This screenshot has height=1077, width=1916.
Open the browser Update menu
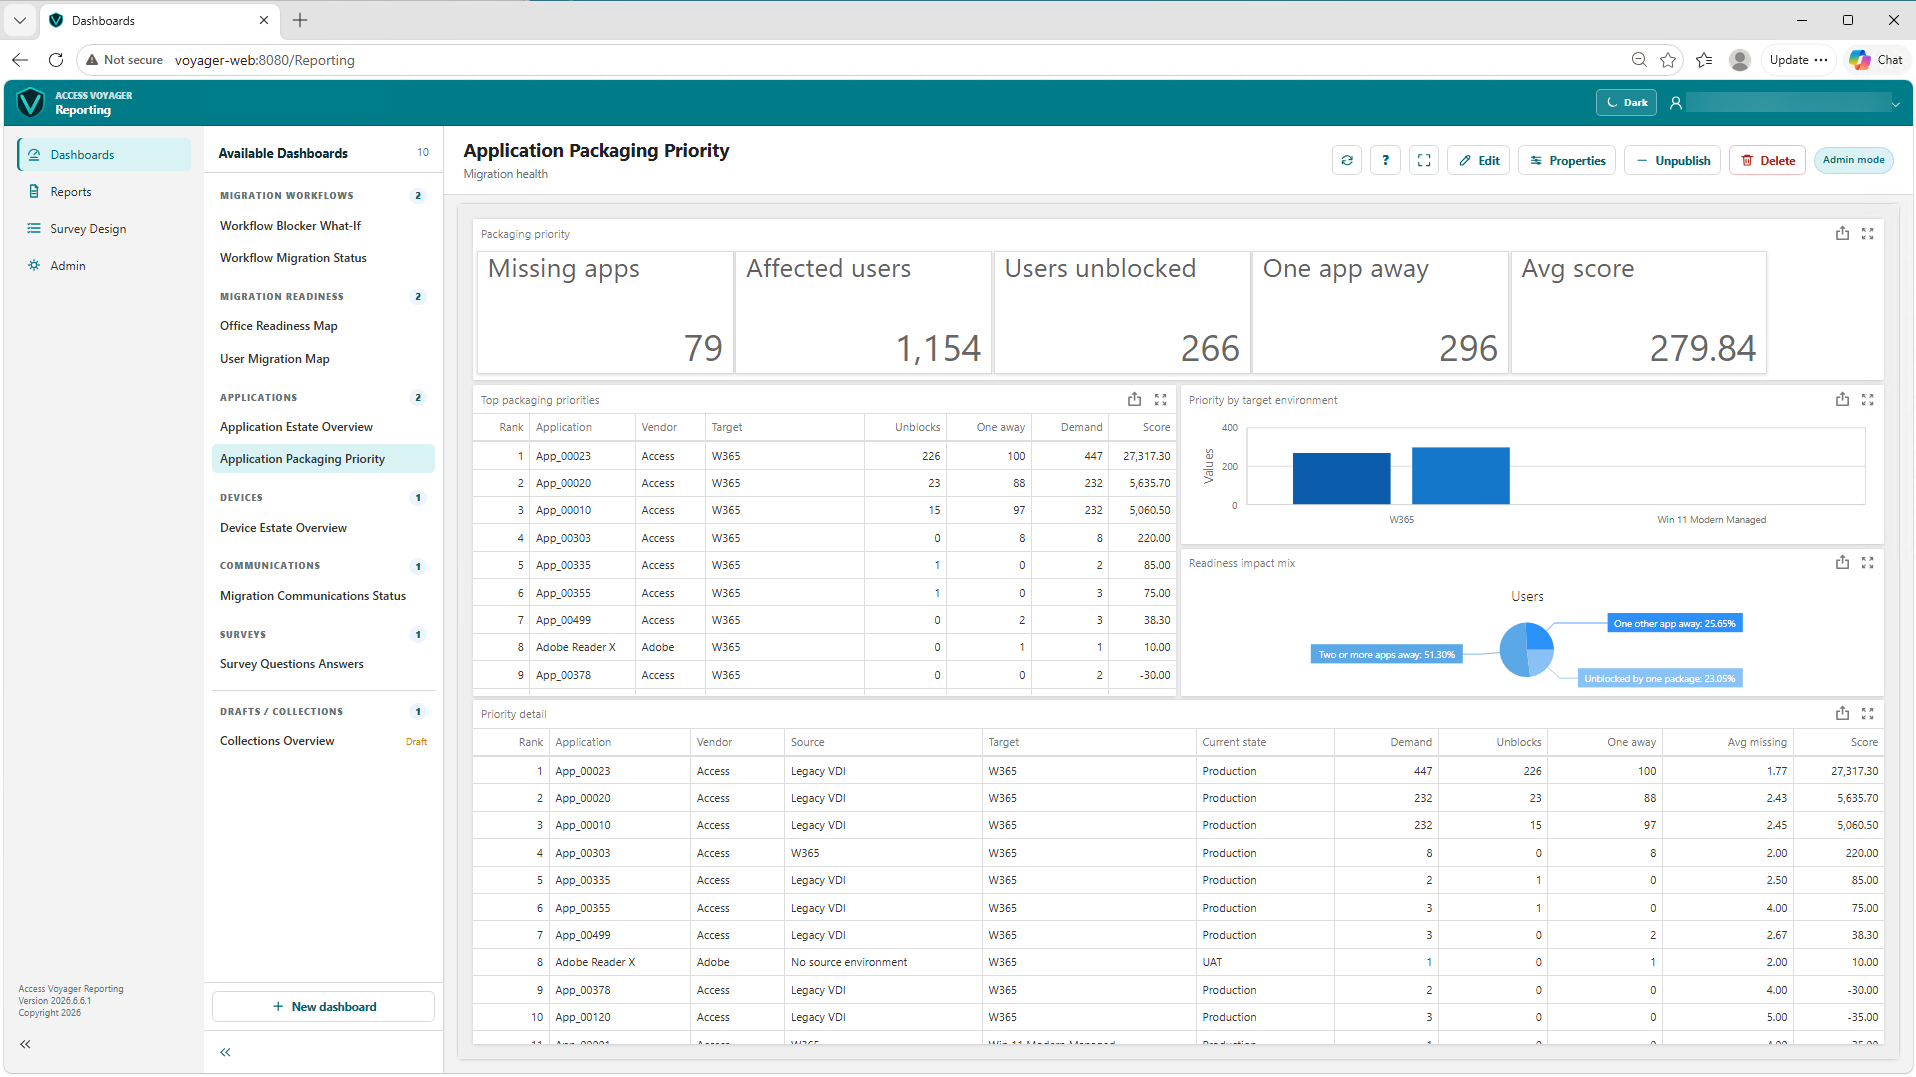coord(1798,60)
